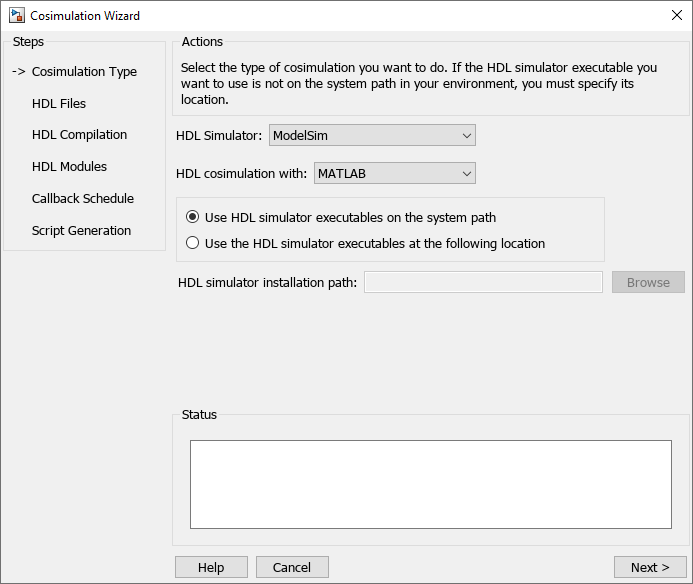Select 'Use HDL simulator executables on the system path'
This screenshot has width=693, height=584.
click(341, 217)
